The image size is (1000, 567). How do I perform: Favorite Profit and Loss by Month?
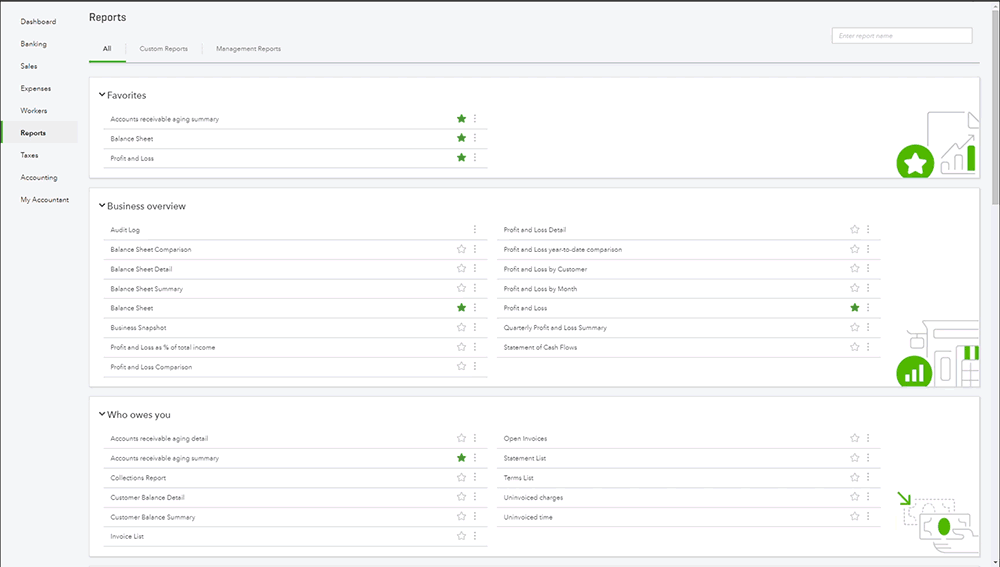(x=855, y=288)
